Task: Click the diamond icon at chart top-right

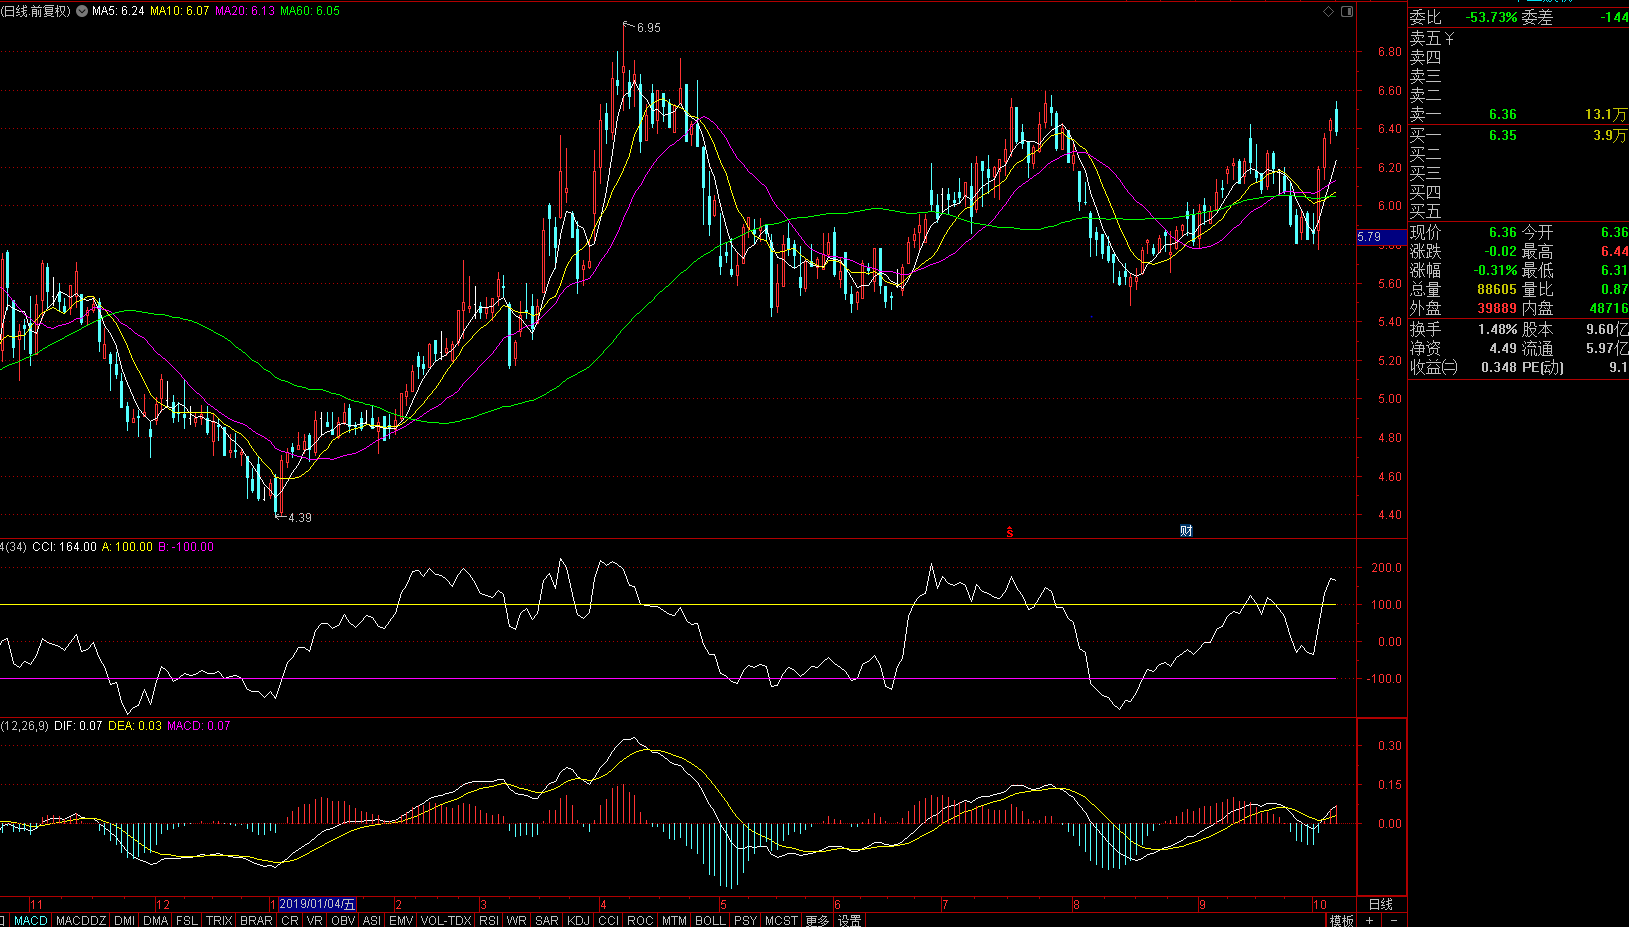Action: point(1328,11)
